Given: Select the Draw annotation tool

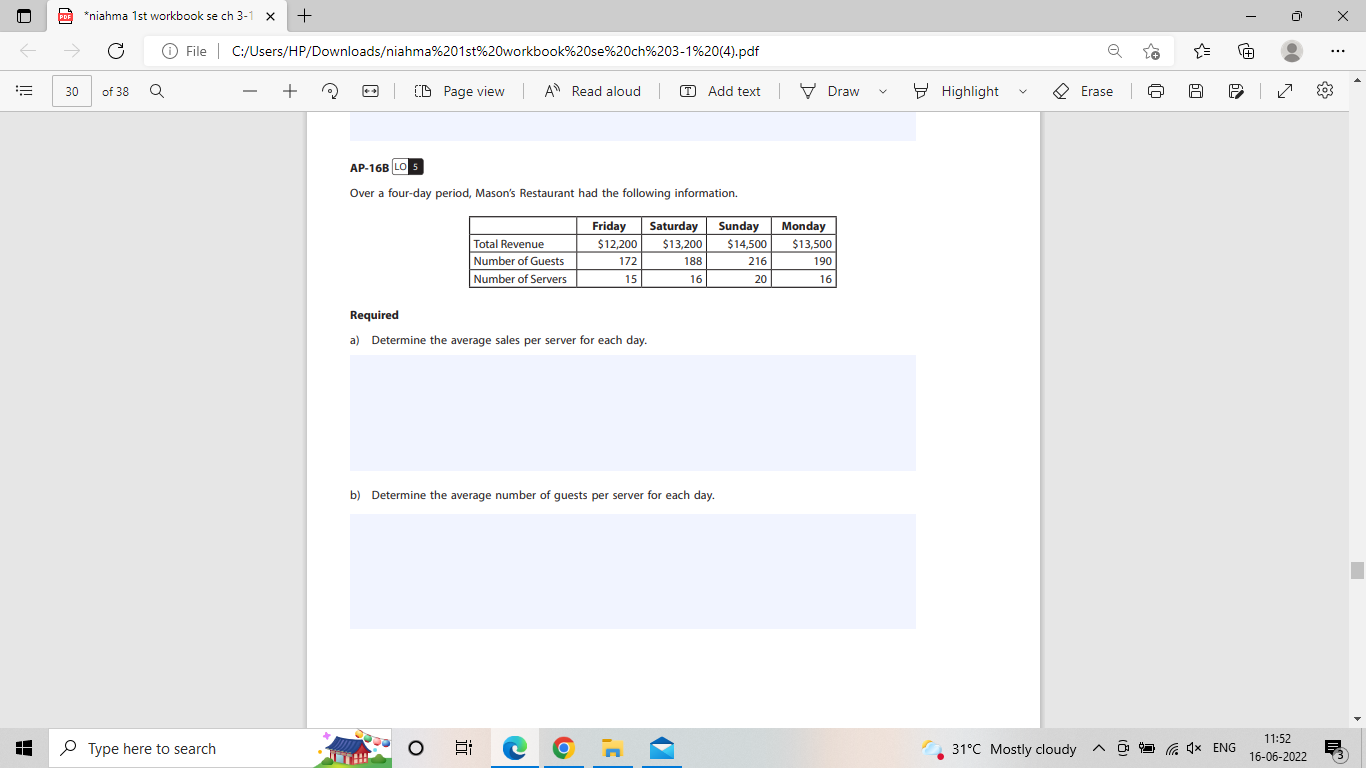Looking at the screenshot, I should coord(841,91).
